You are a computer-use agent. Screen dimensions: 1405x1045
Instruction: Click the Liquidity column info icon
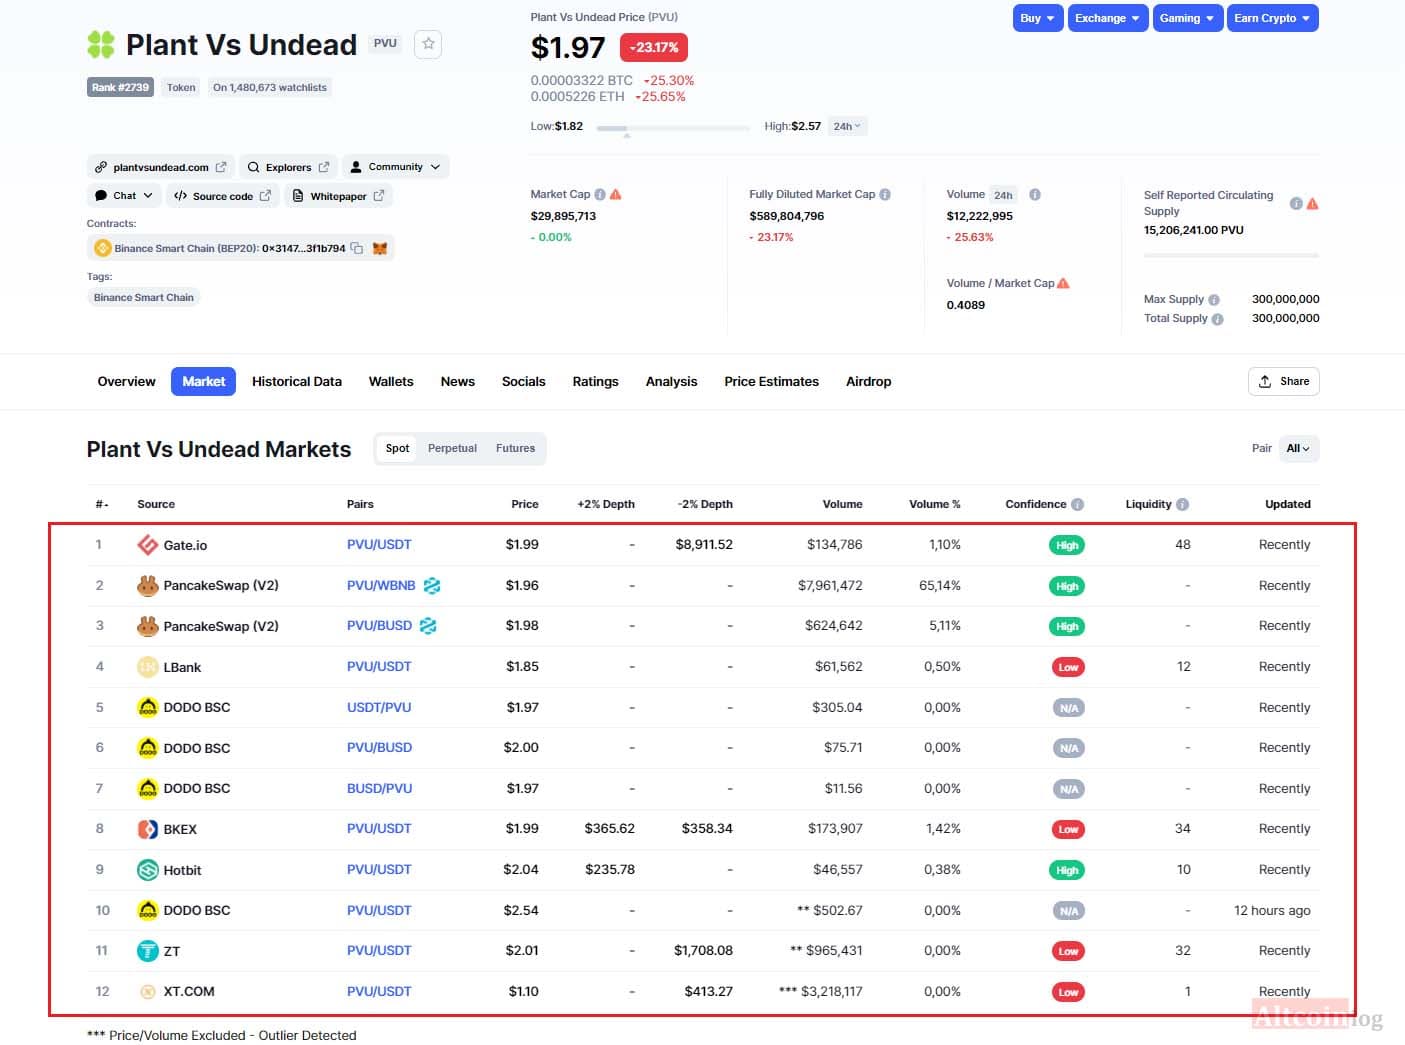click(x=1182, y=504)
